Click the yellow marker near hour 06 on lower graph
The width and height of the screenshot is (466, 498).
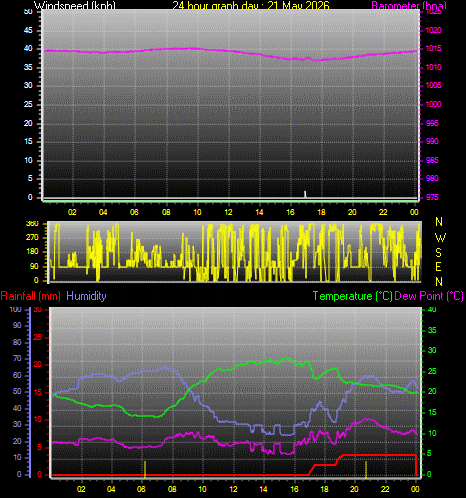[145, 469]
